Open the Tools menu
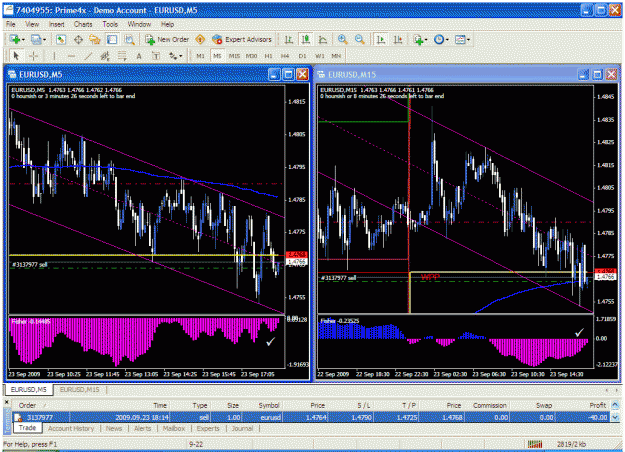The height and width of the screenshot is (452, 625). pos(110,24)
